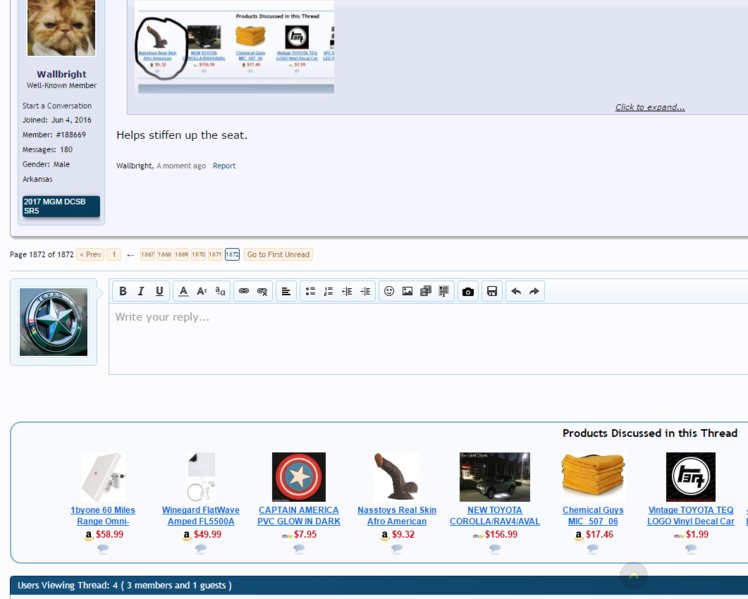Viewport: 748px width, 599px height.
Task: Click your Texas star avatar beside the editor
Action: pyautogui.click(x=53, y=322)
